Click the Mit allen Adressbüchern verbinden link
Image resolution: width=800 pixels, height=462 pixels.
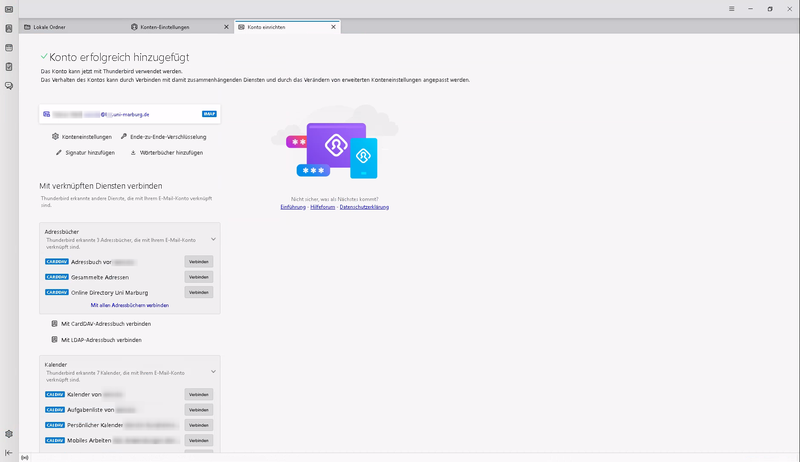click(129, 305)
